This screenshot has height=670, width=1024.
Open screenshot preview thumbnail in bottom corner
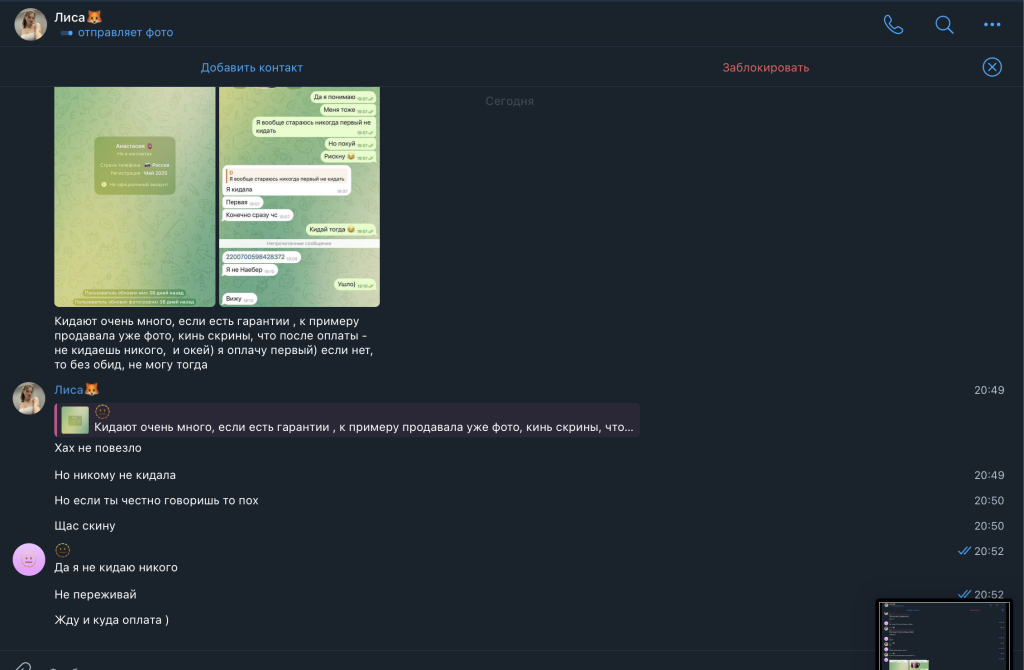(x=944, y=634)
